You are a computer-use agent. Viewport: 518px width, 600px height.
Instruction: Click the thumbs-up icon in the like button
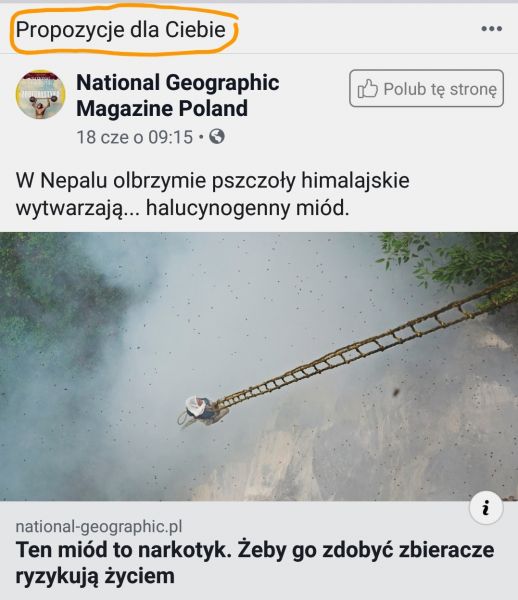(x=367, y=88)
